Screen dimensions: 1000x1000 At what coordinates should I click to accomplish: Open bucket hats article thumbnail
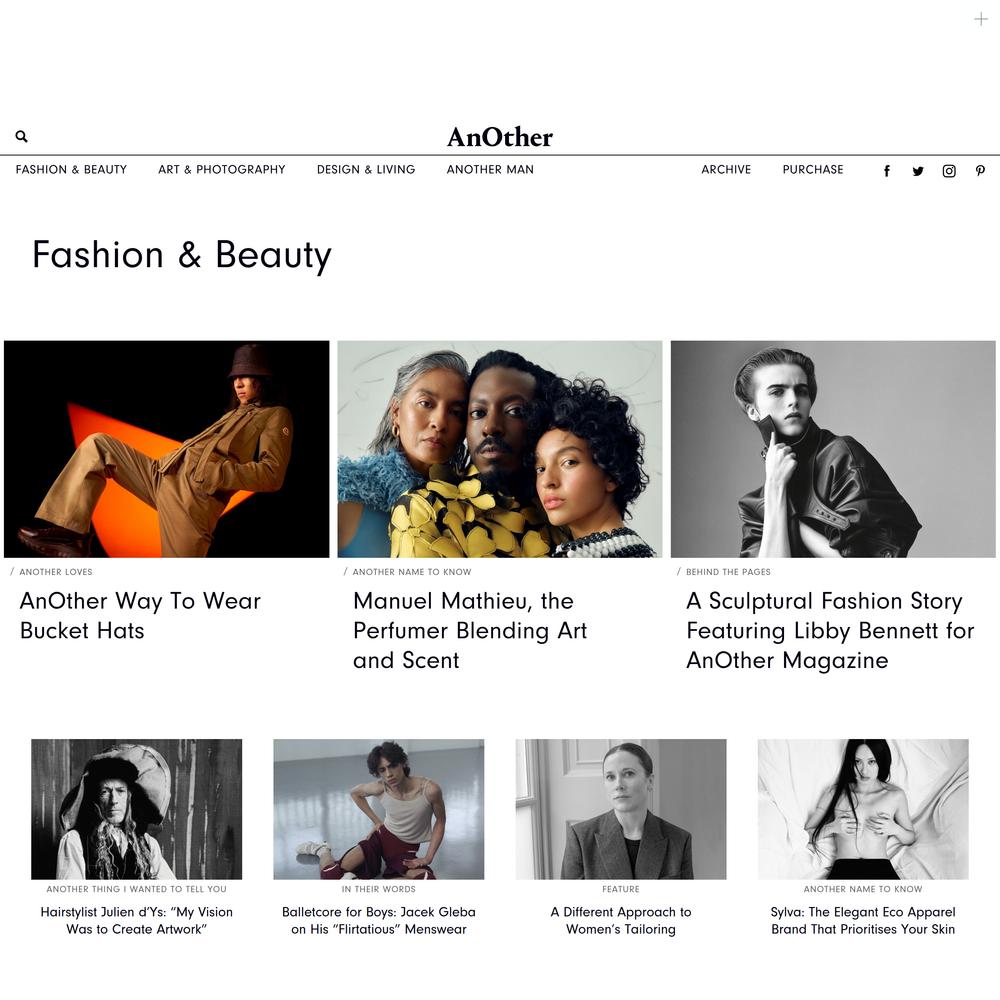point(166,449)
